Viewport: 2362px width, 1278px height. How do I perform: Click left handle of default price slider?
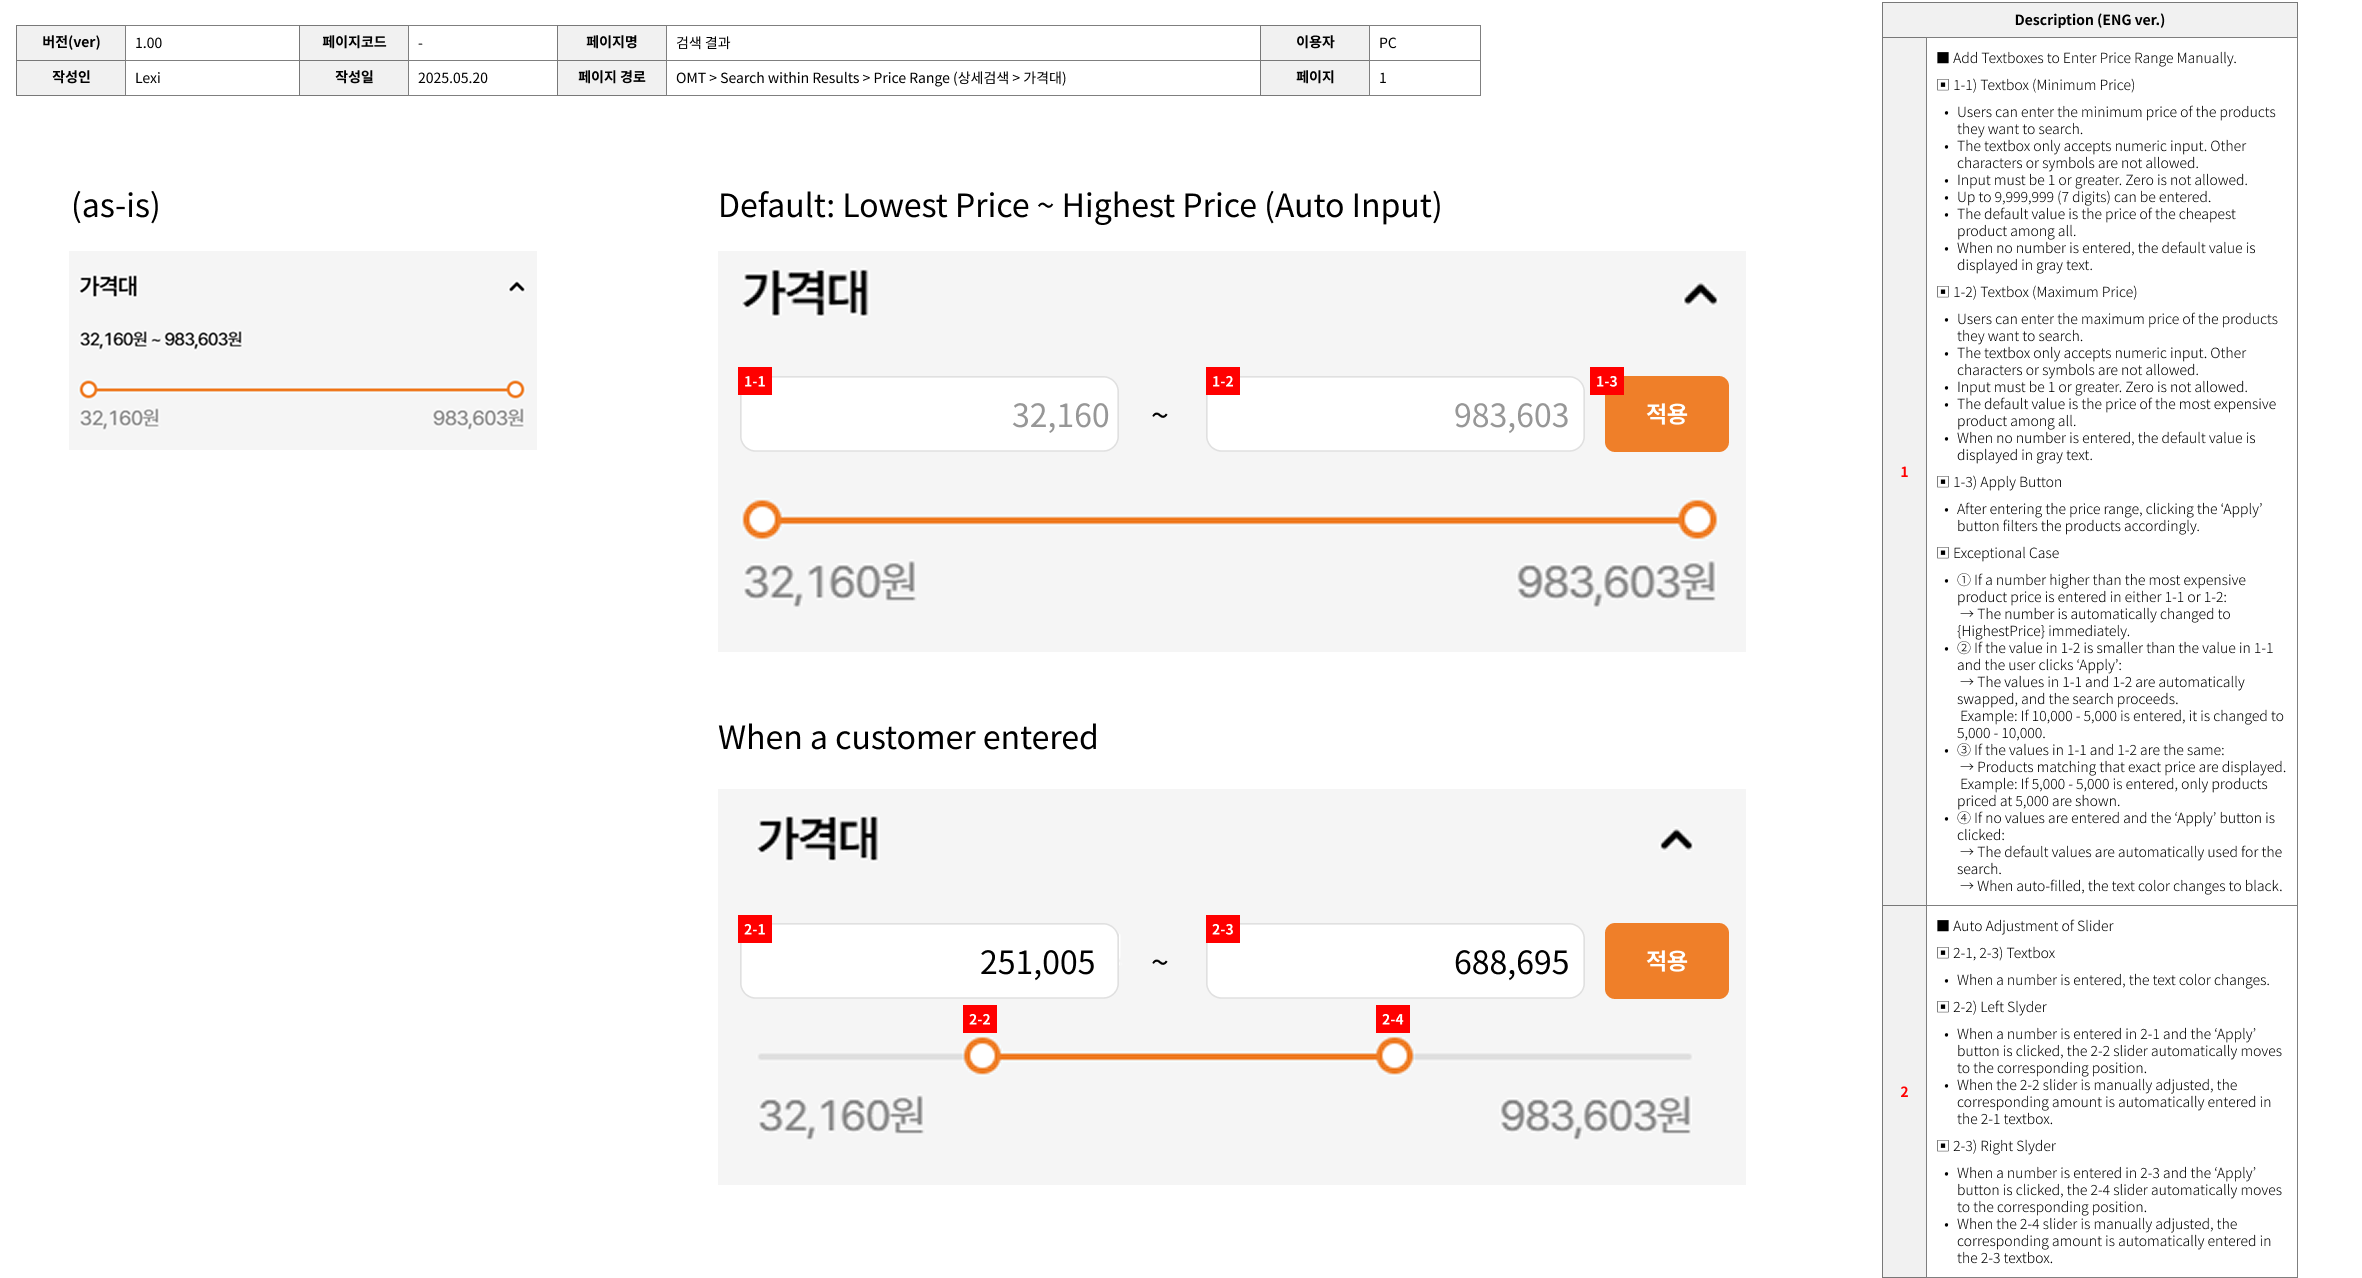[x=762, y=519]
